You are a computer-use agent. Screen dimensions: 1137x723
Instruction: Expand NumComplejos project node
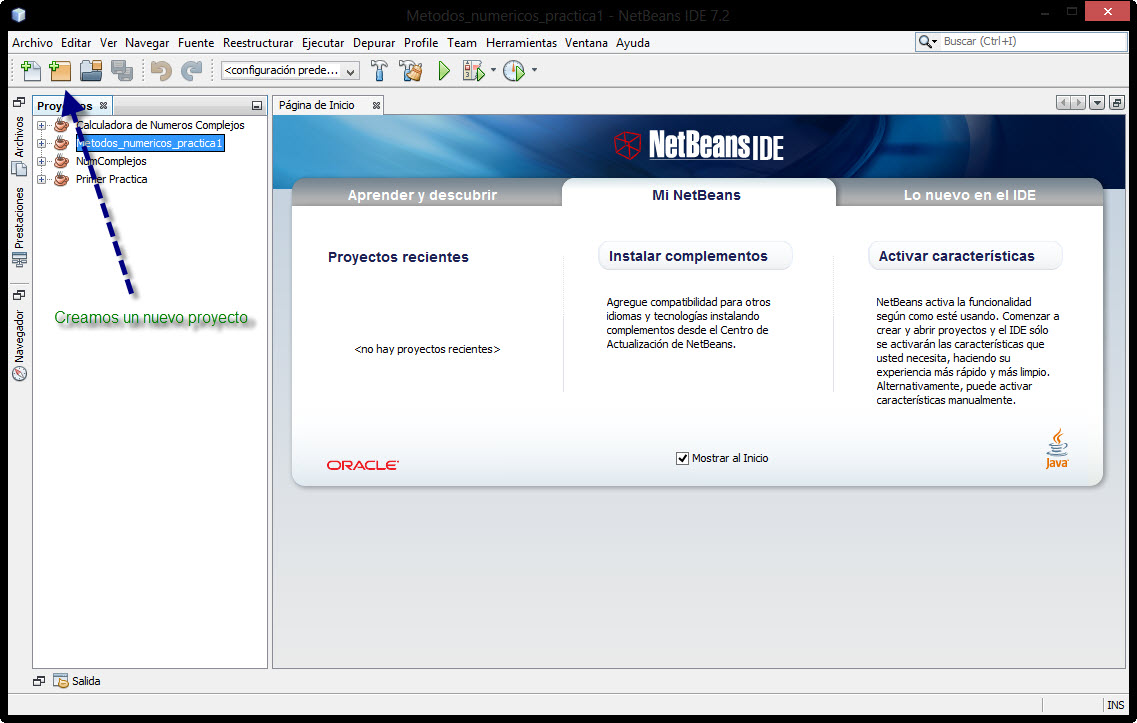pyautogui.click(x=41, y=162)
